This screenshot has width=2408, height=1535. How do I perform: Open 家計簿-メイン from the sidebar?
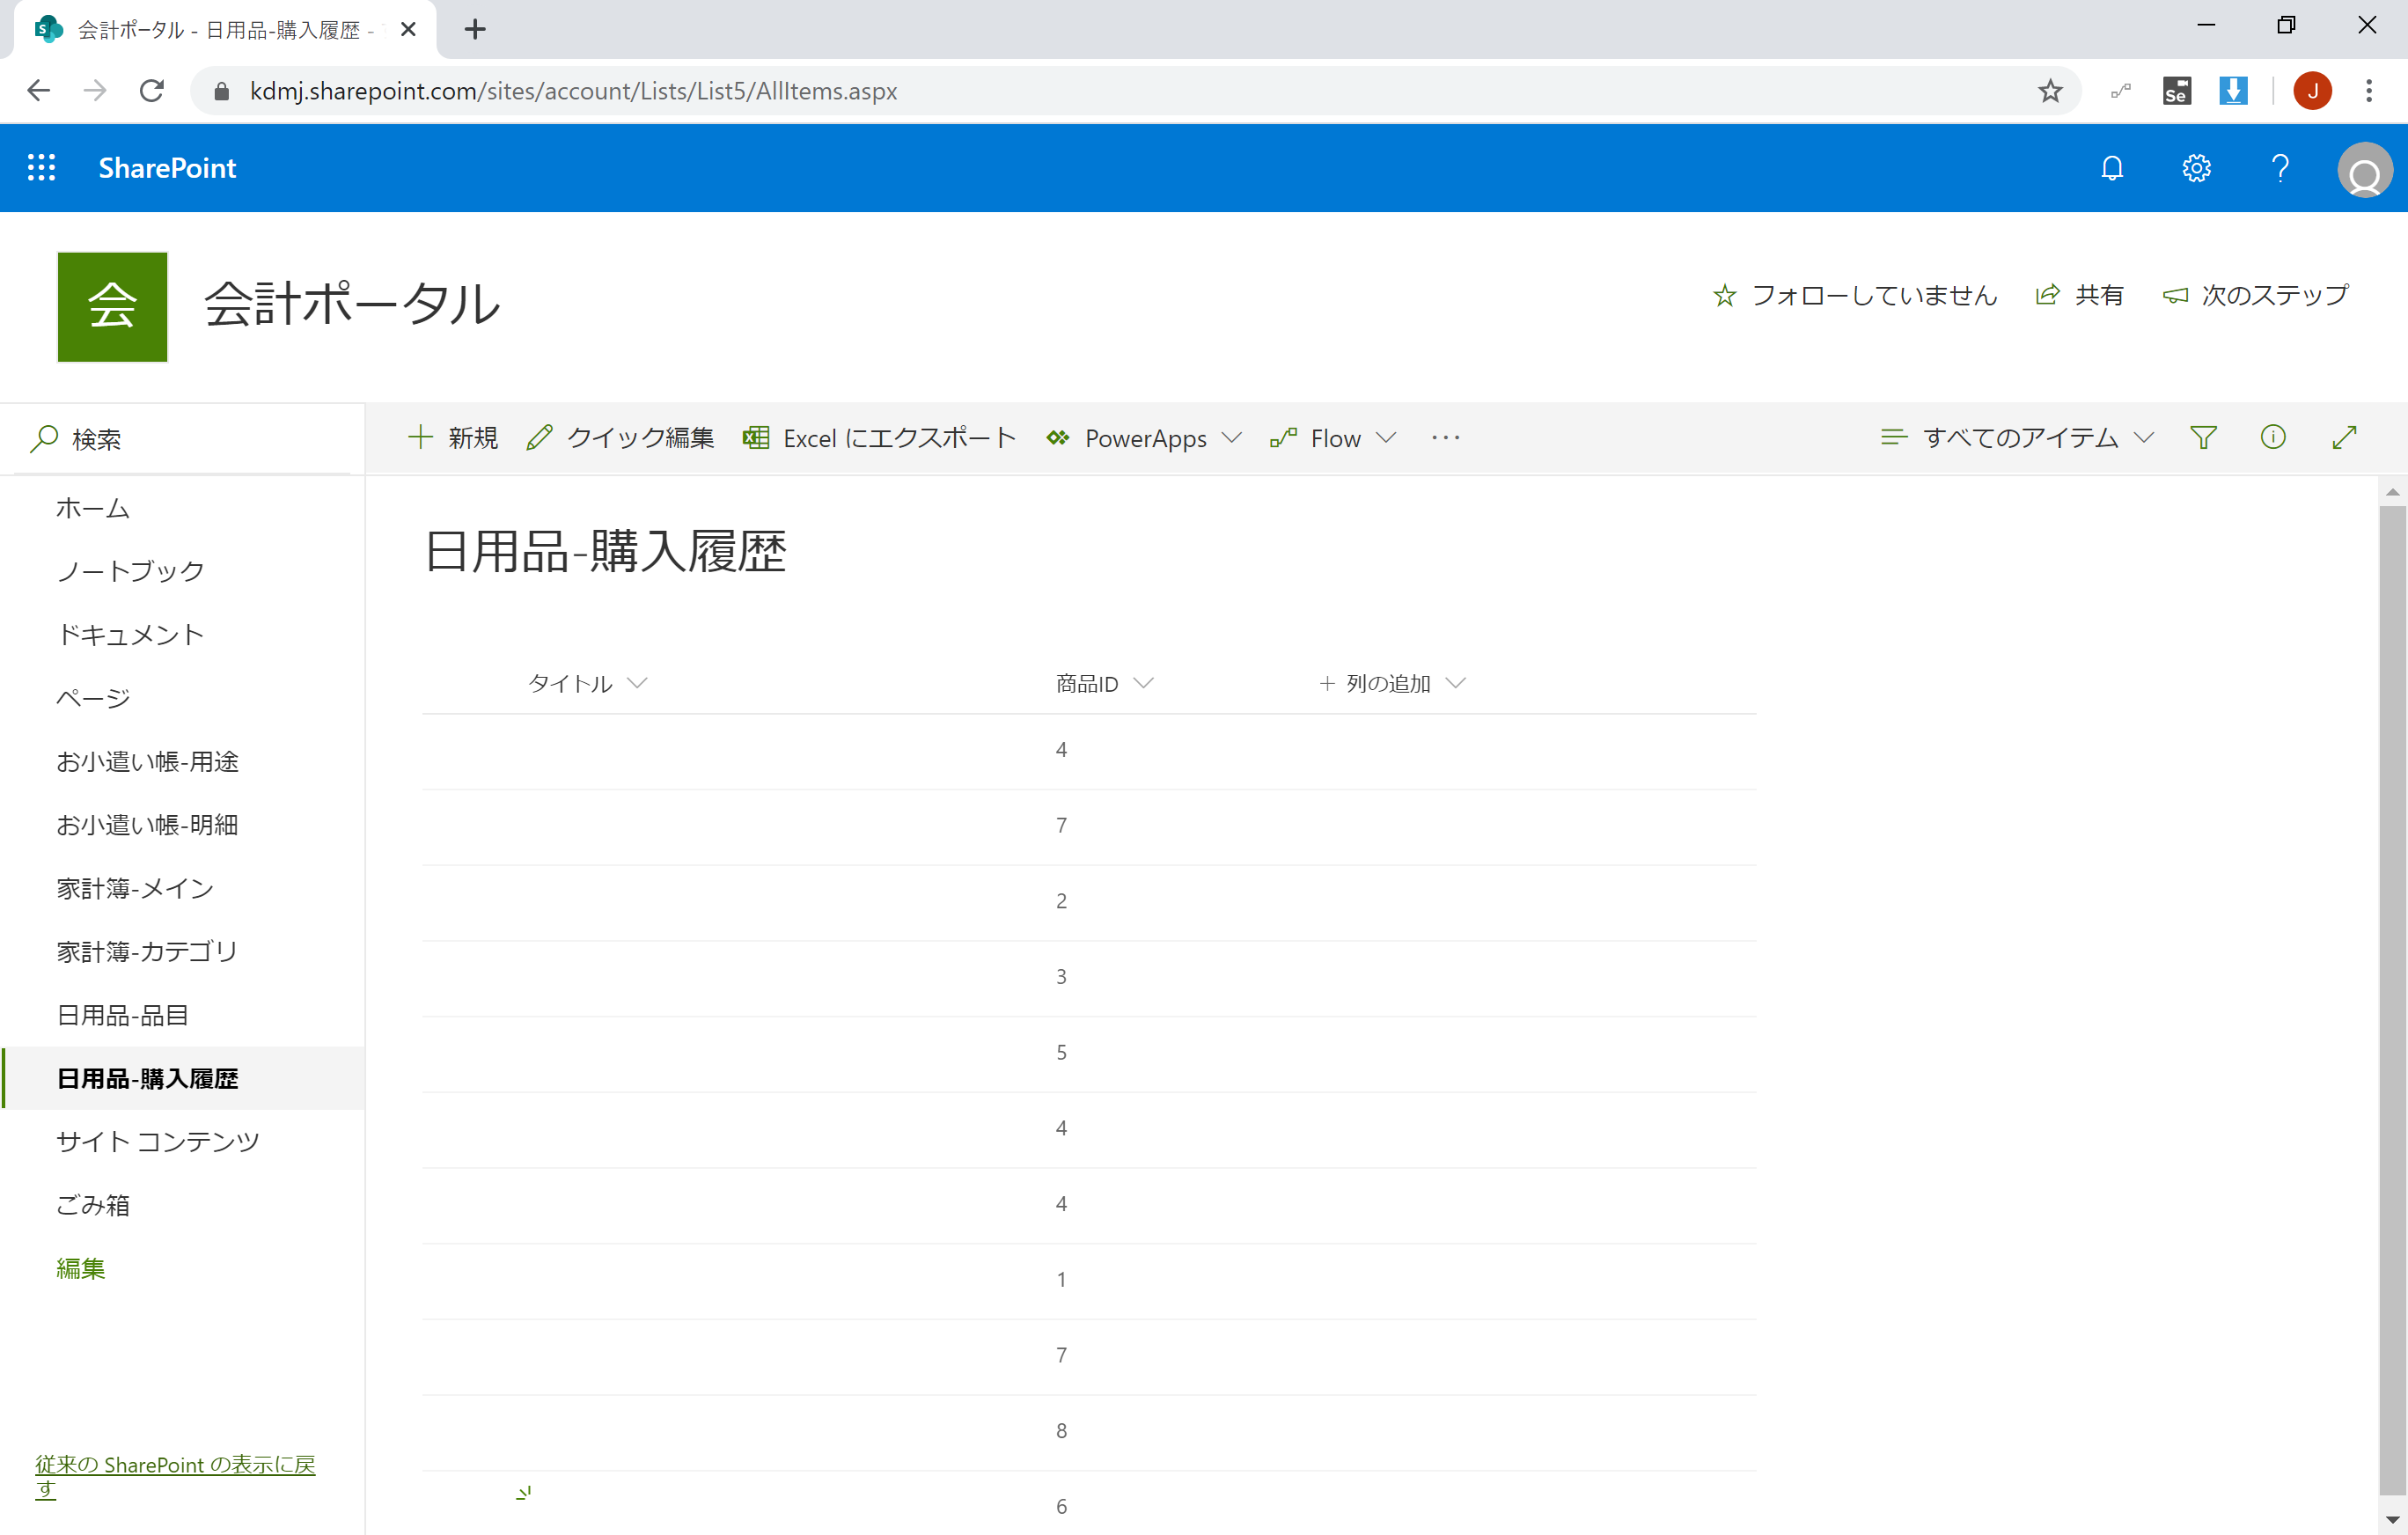[135, 888]
